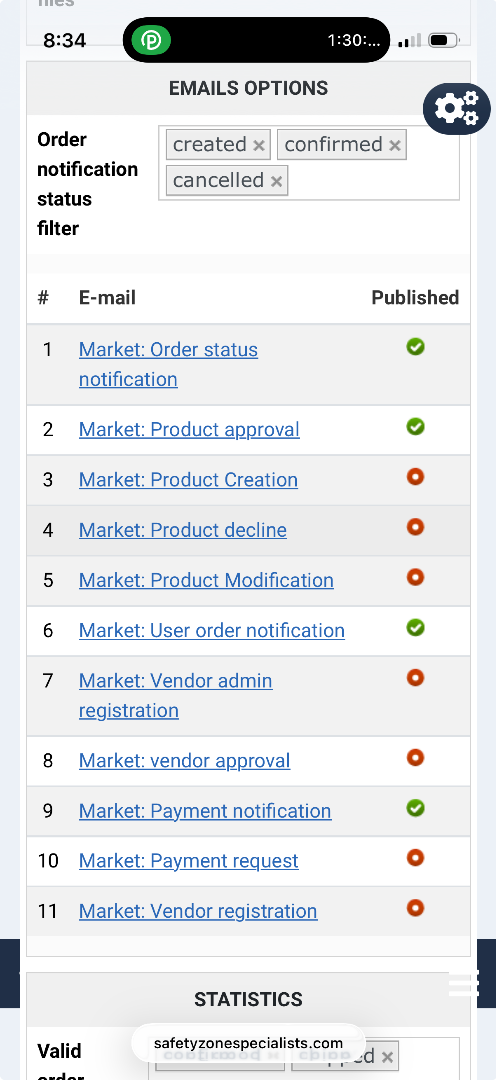This screenshot has width=496, height=1080.
Task: Publish the Payment request email
Action: (x=415, y=858)
